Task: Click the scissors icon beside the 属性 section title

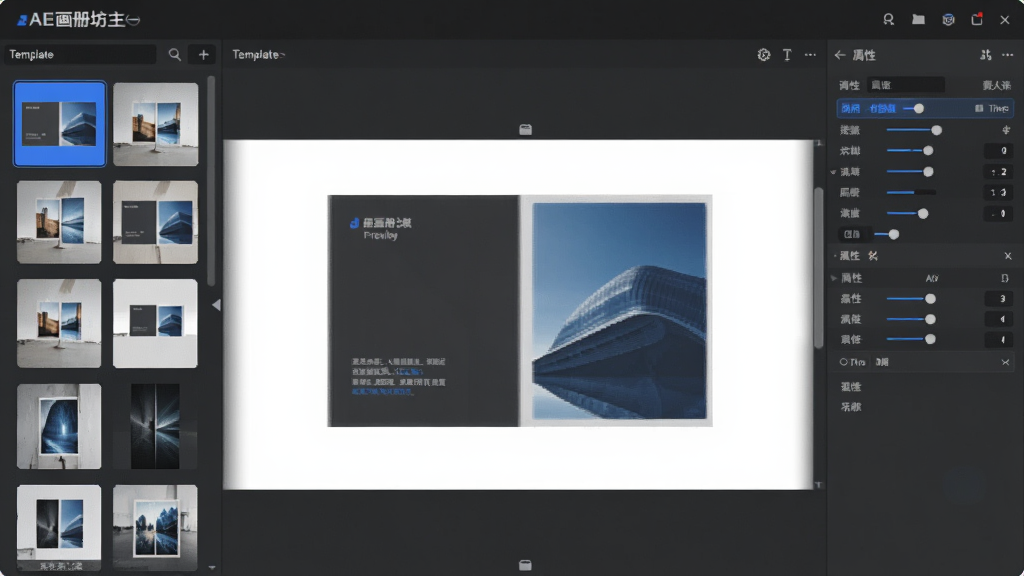Action: click(x=873, y=256)
